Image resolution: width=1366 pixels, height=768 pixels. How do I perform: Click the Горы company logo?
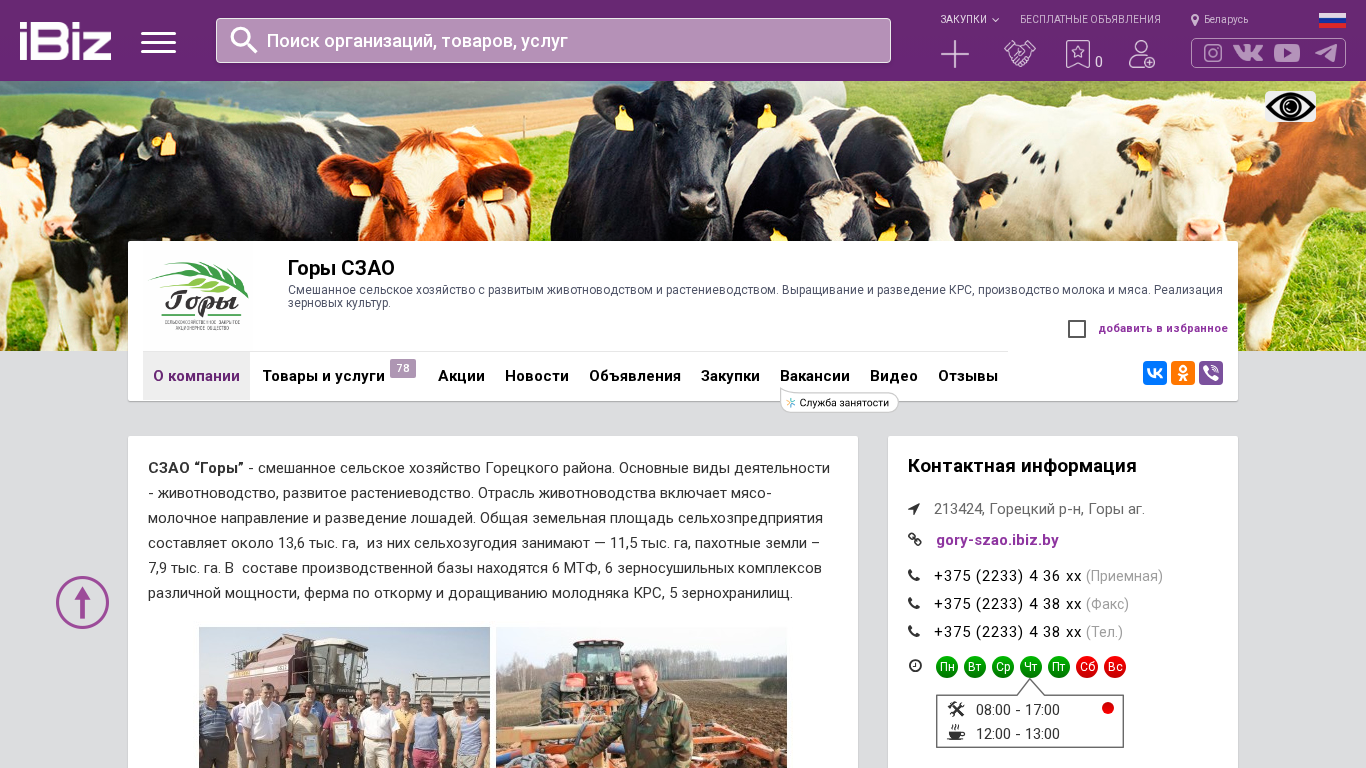[x=197, y=298]
